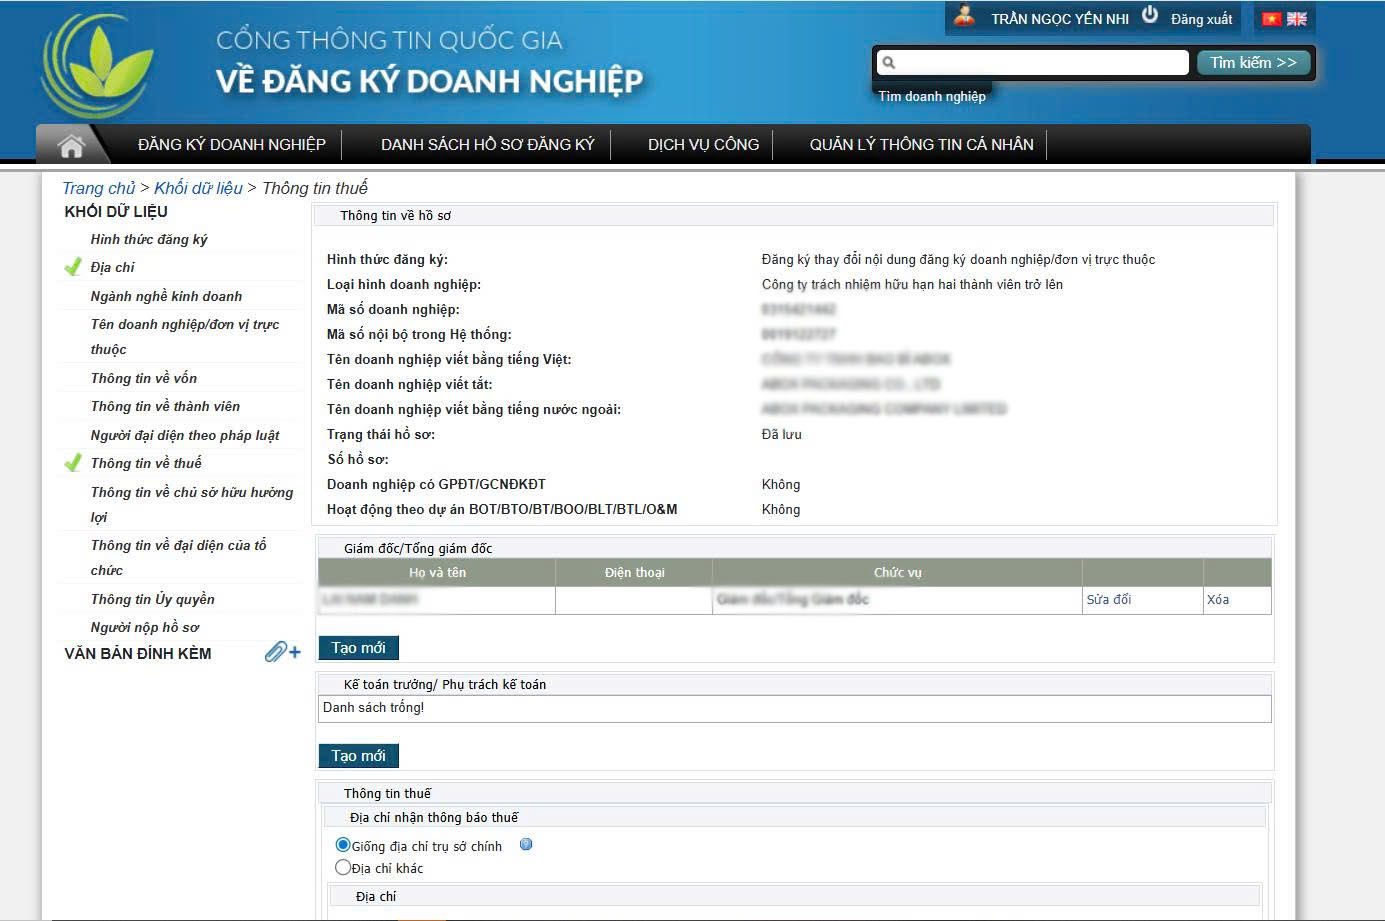1385x921 pixels.
Task: Click the user avatar icon
Action: pos(964,17)
